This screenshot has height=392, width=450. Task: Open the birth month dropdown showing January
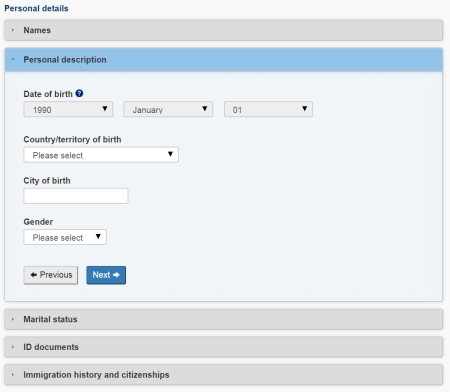168,109
